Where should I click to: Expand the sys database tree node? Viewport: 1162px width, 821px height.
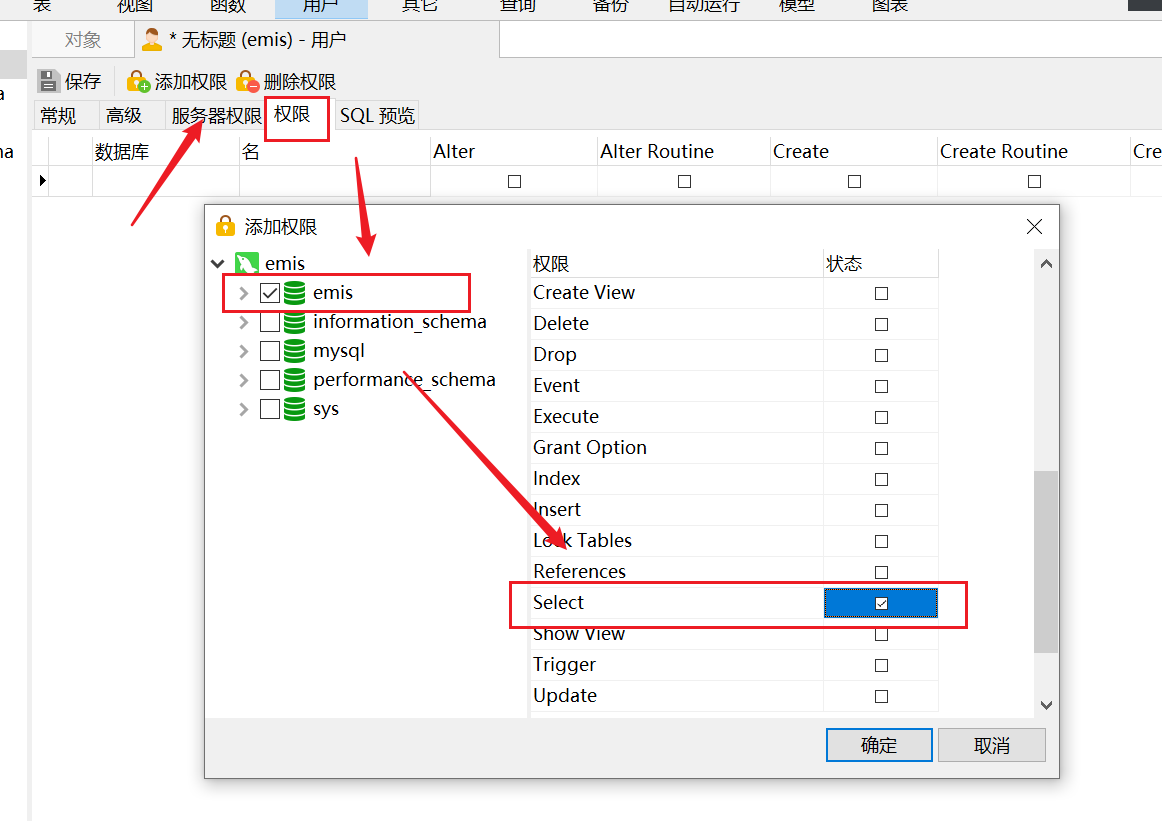243,409
